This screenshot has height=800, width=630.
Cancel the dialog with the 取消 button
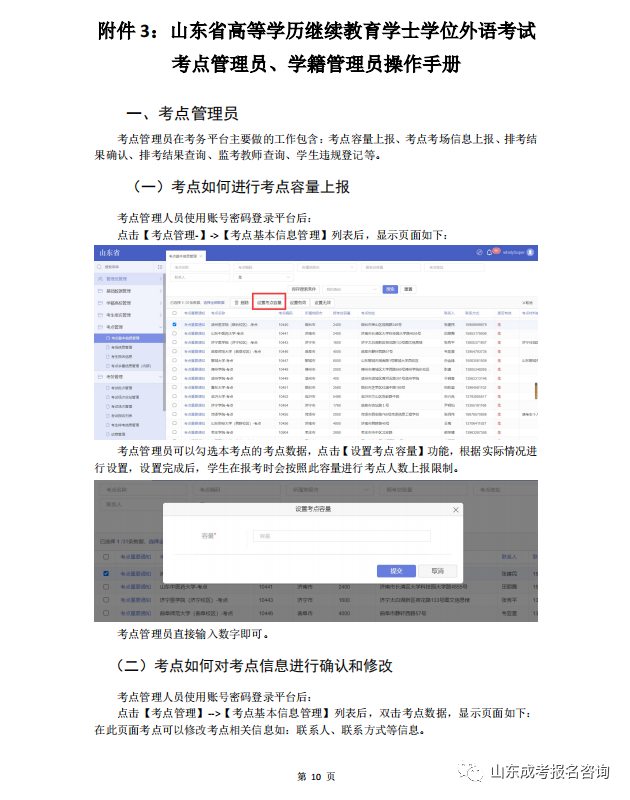coord(437,571)
